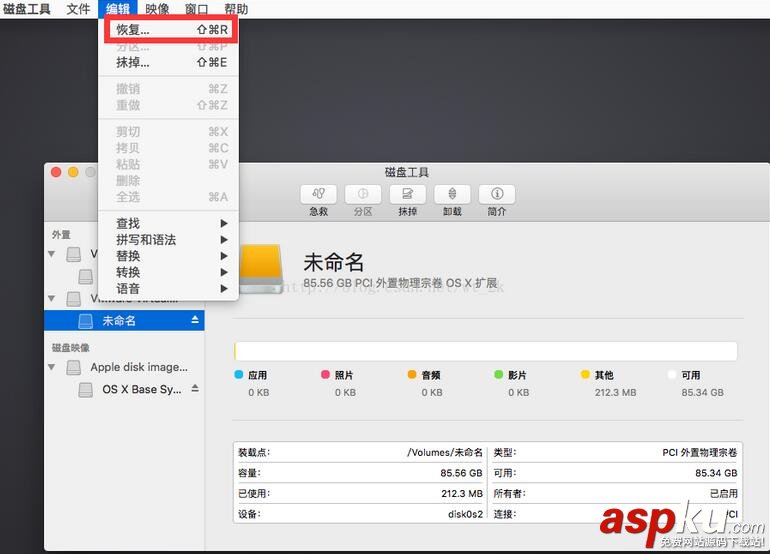Screen dimensions: 770x554
Task: Click the 未命名 volume title text
Action: pyautogui.click(x=333, y=262)
